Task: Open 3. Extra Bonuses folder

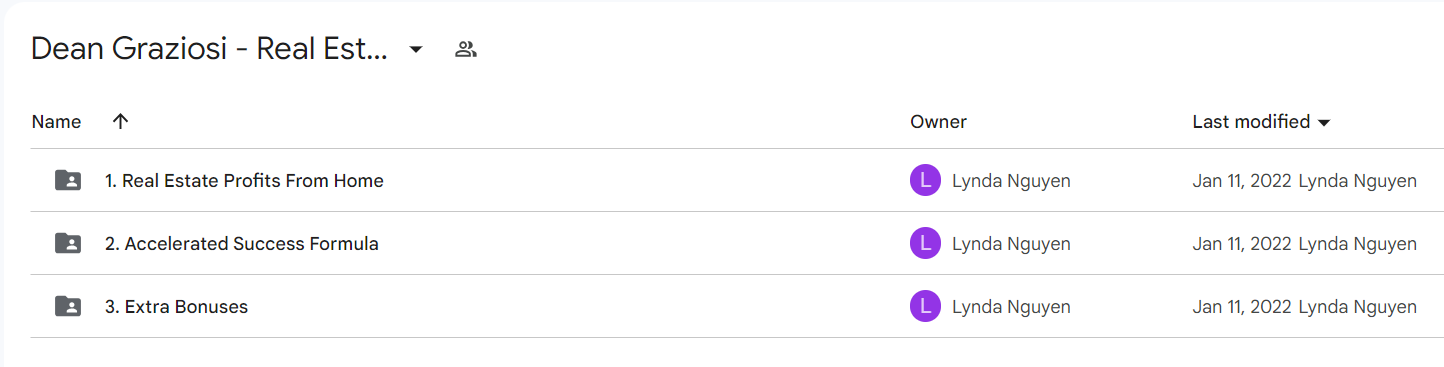Action: coord(176,307)
